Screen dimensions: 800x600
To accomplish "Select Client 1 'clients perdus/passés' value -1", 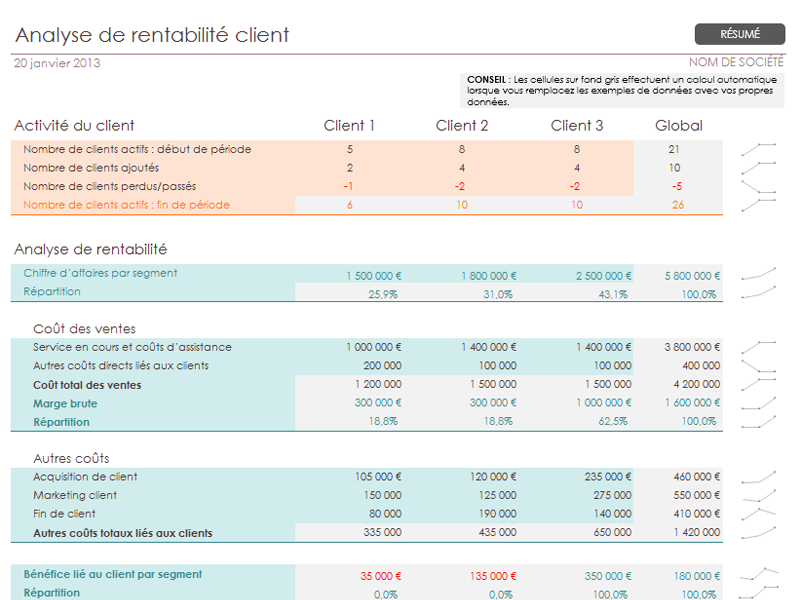I will click(348, 186).
